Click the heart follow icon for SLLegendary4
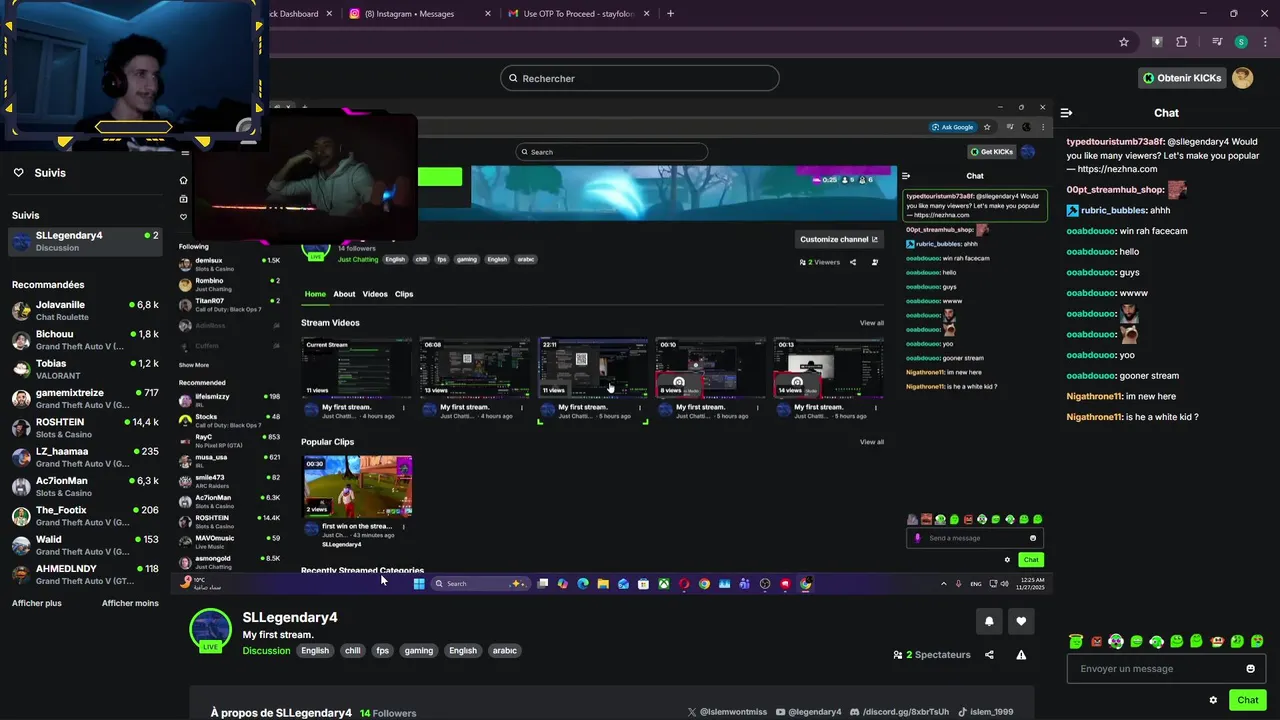The image size is (1280, 720). coord(1021,621)
